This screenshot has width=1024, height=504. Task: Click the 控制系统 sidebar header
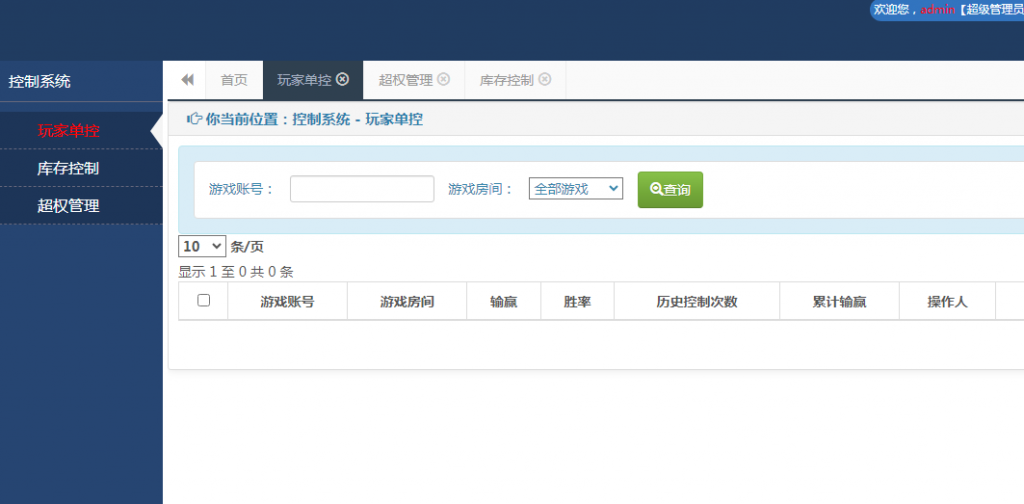[x=40, y=82]
